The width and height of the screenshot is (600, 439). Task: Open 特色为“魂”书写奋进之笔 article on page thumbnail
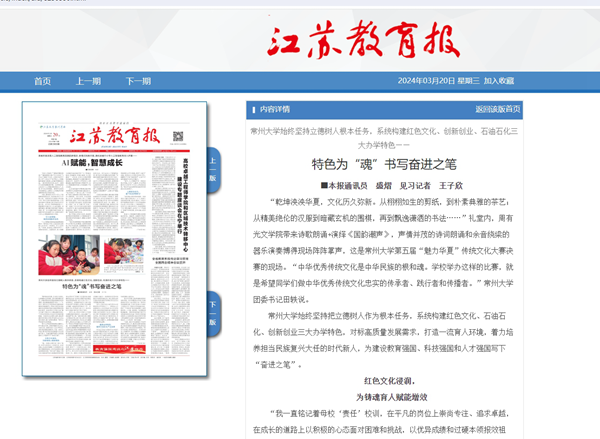tap(92, 286)
